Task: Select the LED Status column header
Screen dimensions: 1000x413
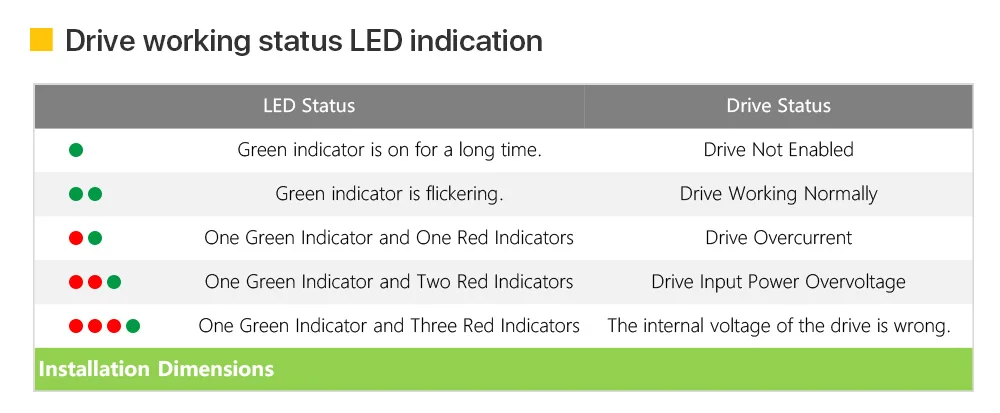Action: [309, 106]
